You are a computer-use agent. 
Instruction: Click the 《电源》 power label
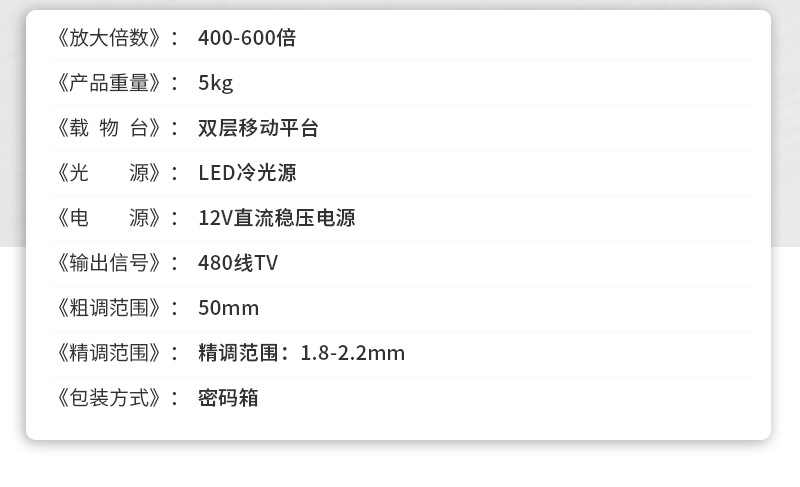[108, 218]
